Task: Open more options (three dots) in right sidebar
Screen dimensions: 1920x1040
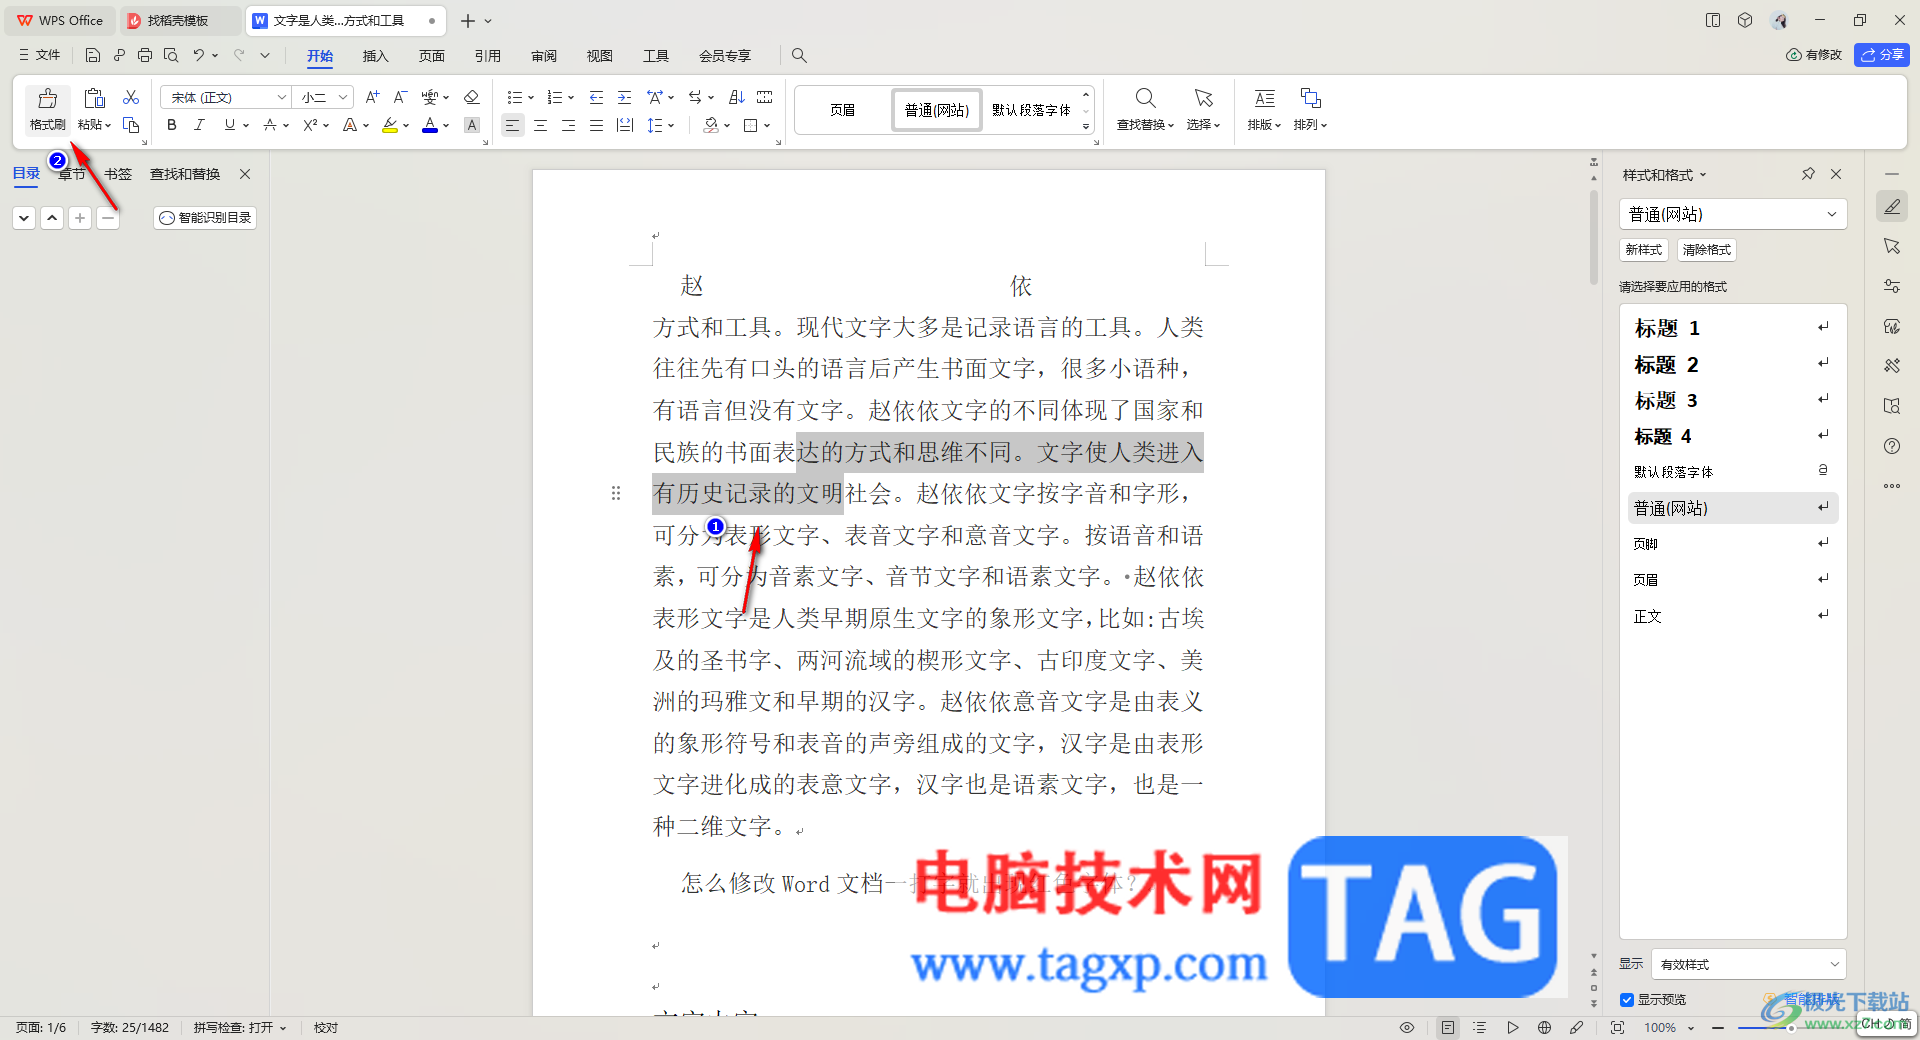Action: coord(1892,486)
